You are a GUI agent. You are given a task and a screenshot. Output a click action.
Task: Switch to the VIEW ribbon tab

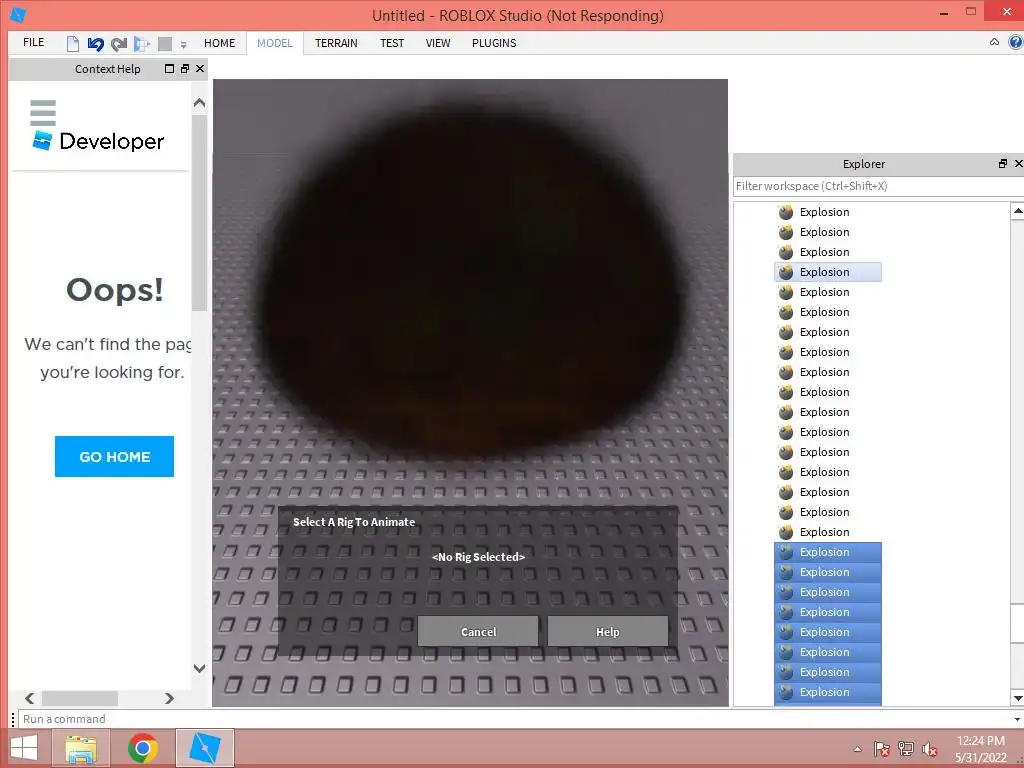pos(438,43)
